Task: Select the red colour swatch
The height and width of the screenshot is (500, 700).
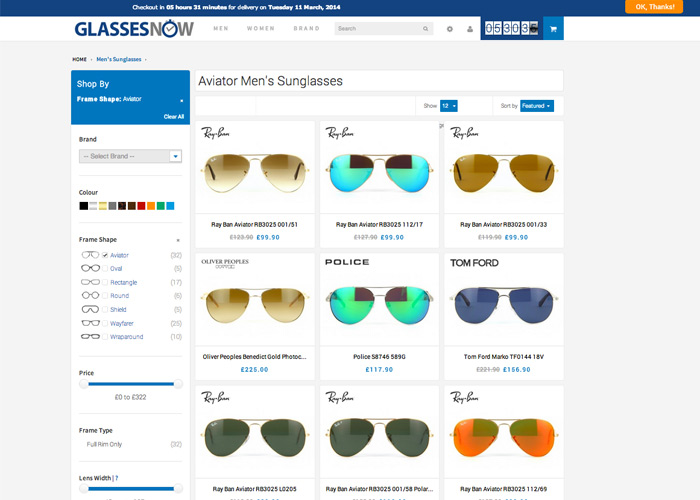Action: point(141,206)
